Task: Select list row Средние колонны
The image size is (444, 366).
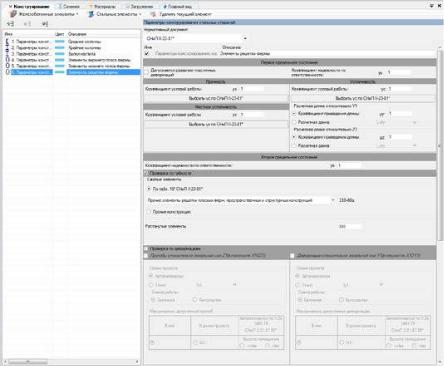Action: pos(72,42)
